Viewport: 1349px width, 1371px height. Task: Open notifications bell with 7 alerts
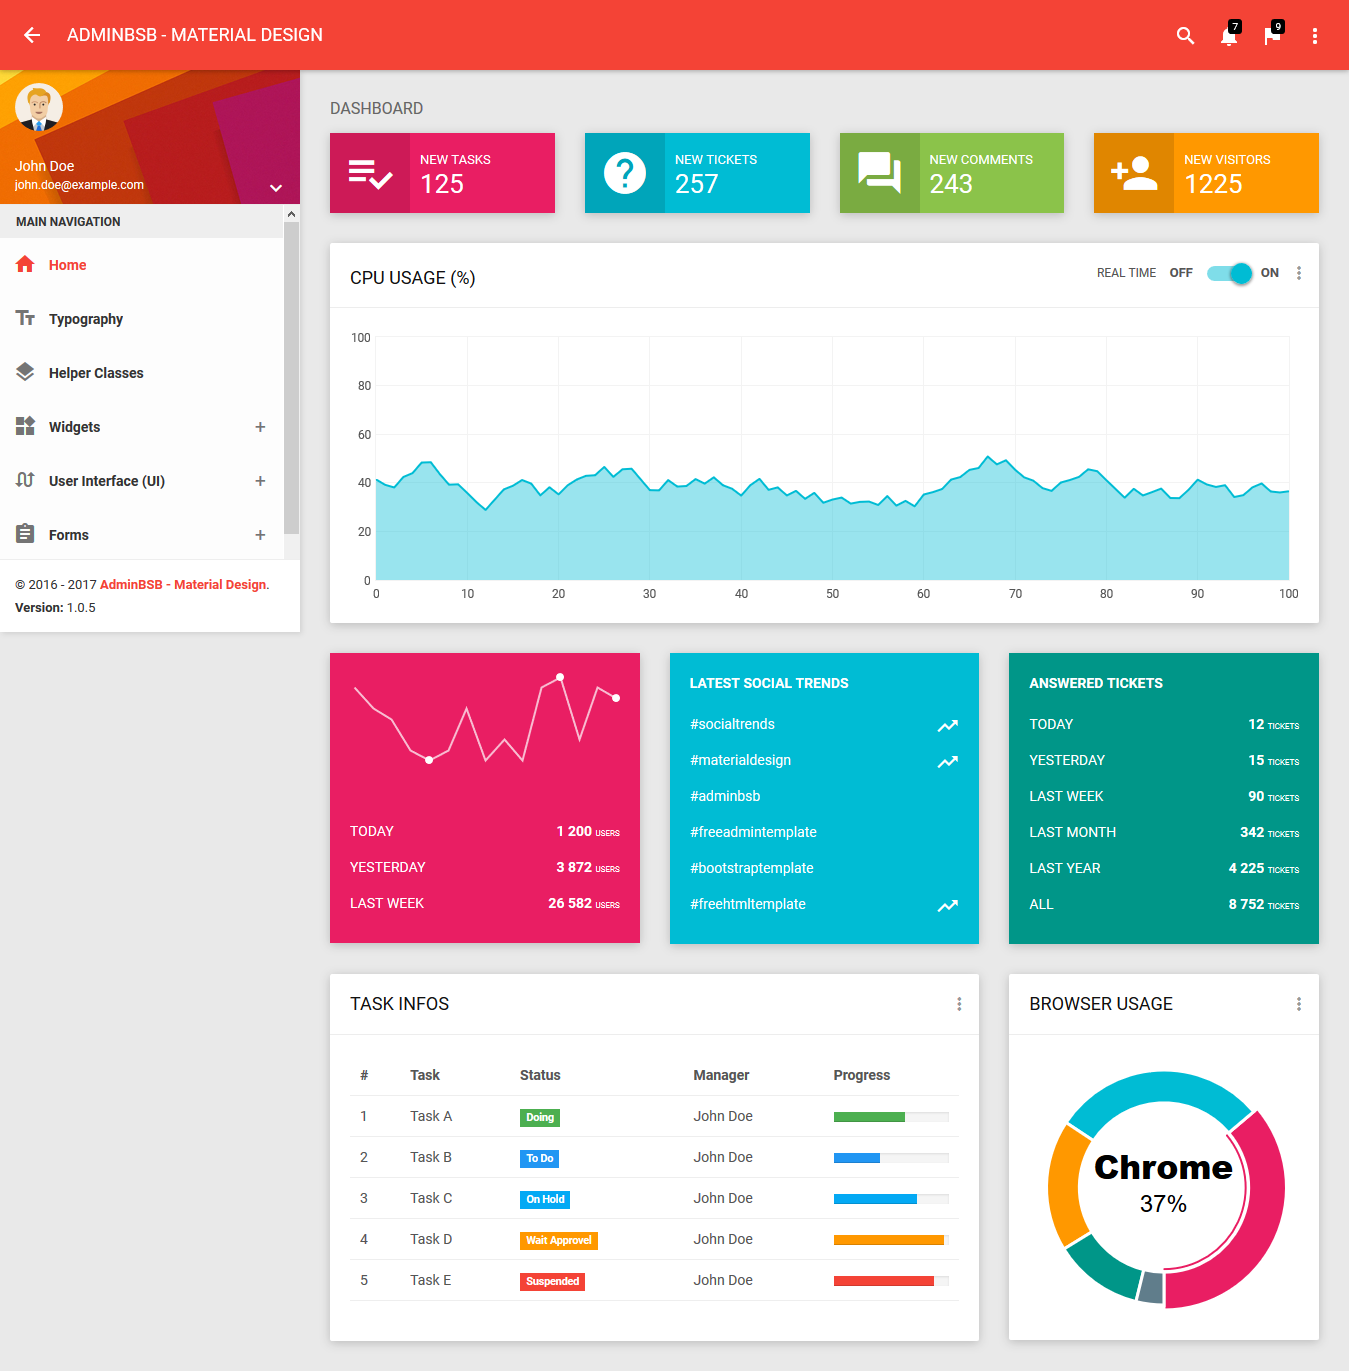point(1228,35)
